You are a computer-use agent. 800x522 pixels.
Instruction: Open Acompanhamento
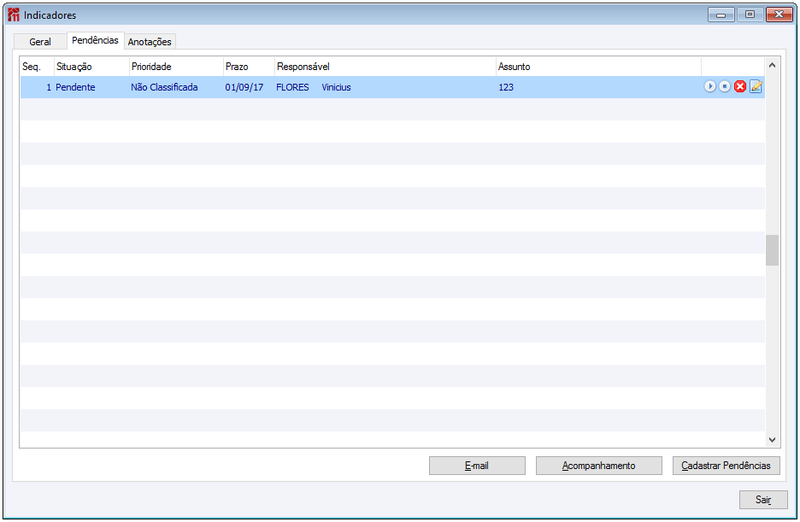(598, 465)
